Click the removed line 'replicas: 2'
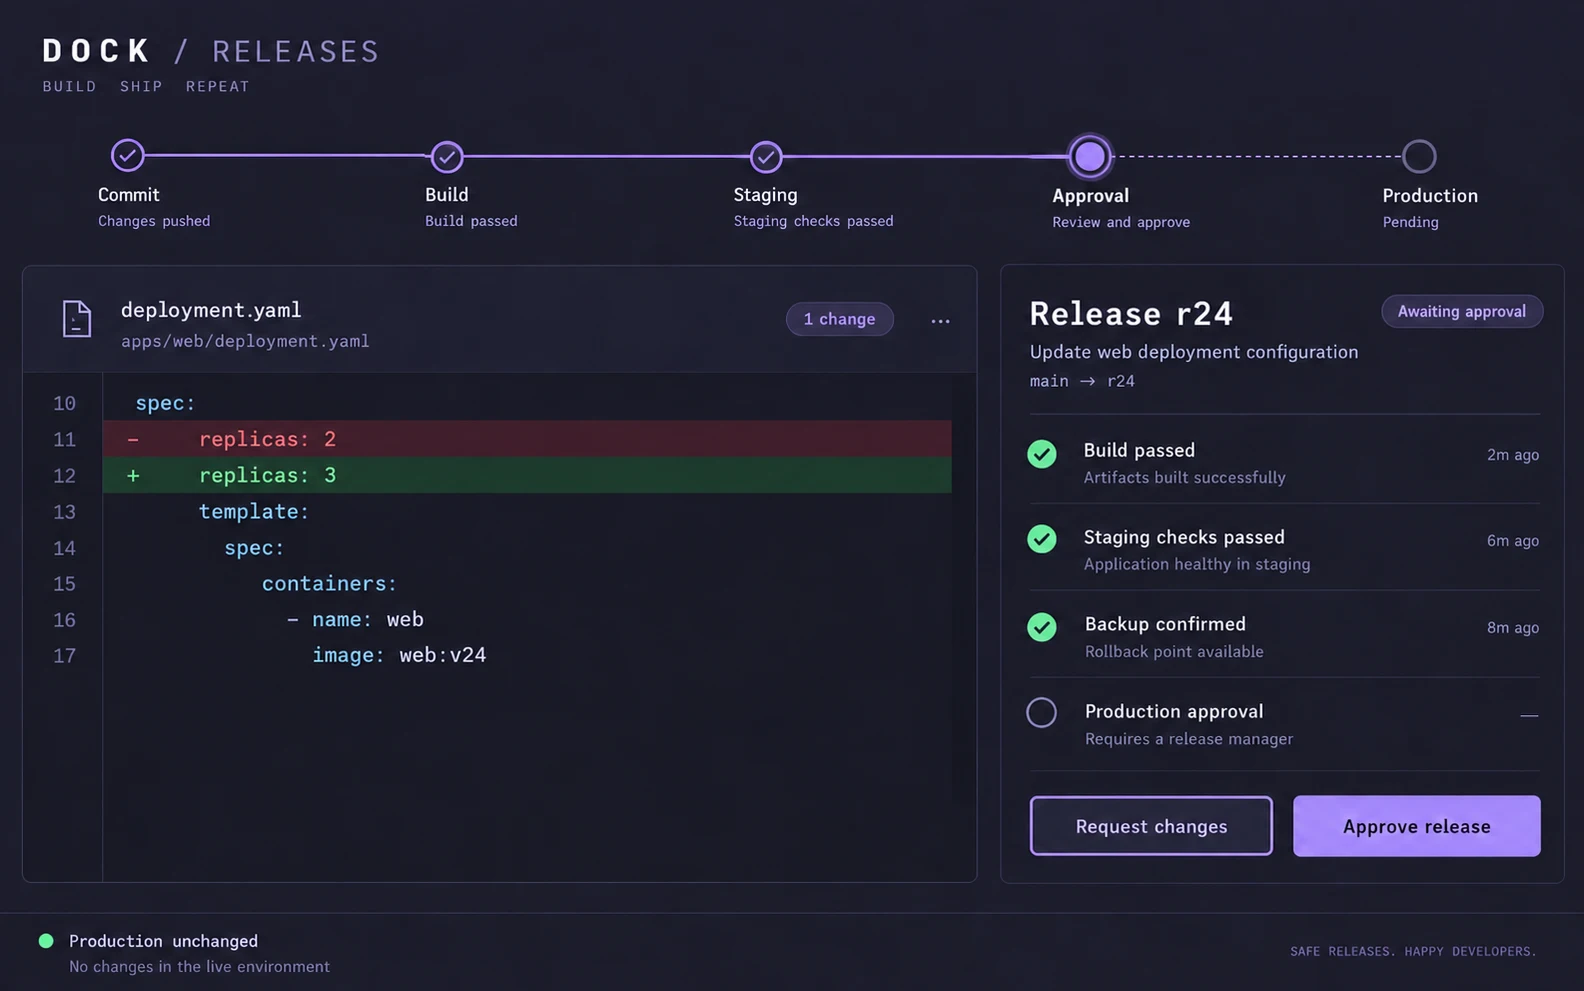Viewport: 1584px width, 991px height. 527,439
